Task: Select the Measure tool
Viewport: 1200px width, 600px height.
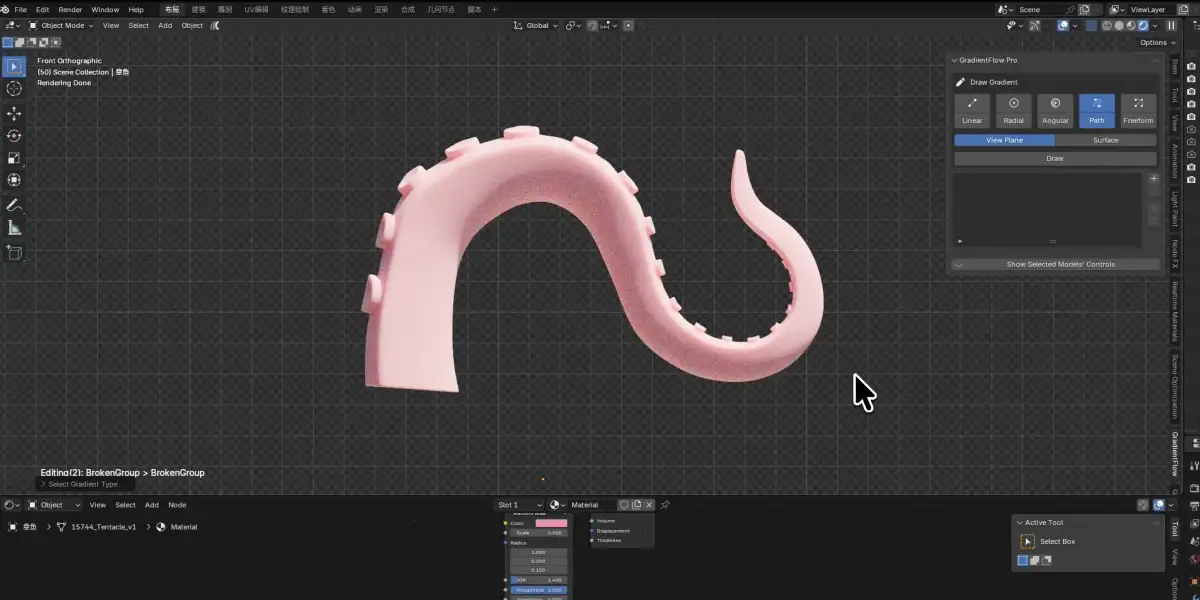Action: coord(14,228)
